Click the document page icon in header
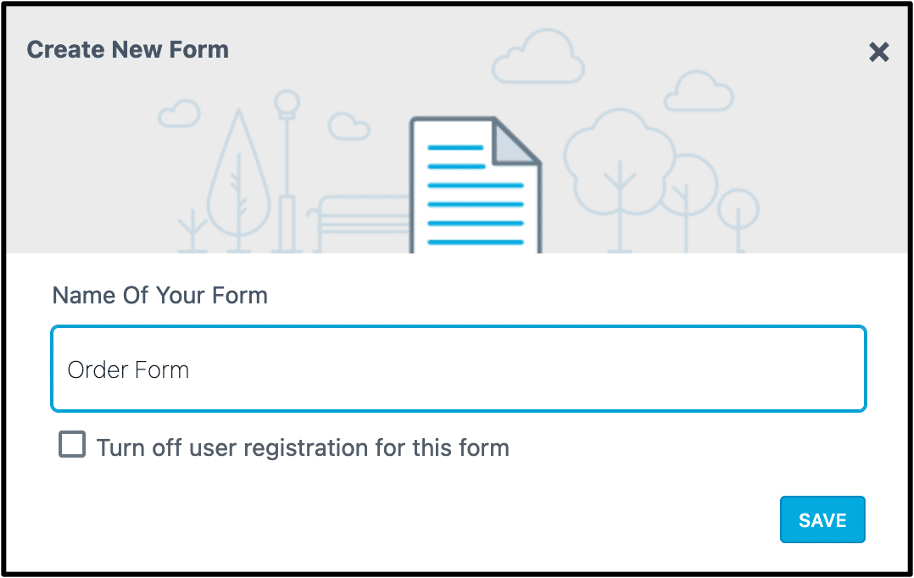 tap(468, 190)
